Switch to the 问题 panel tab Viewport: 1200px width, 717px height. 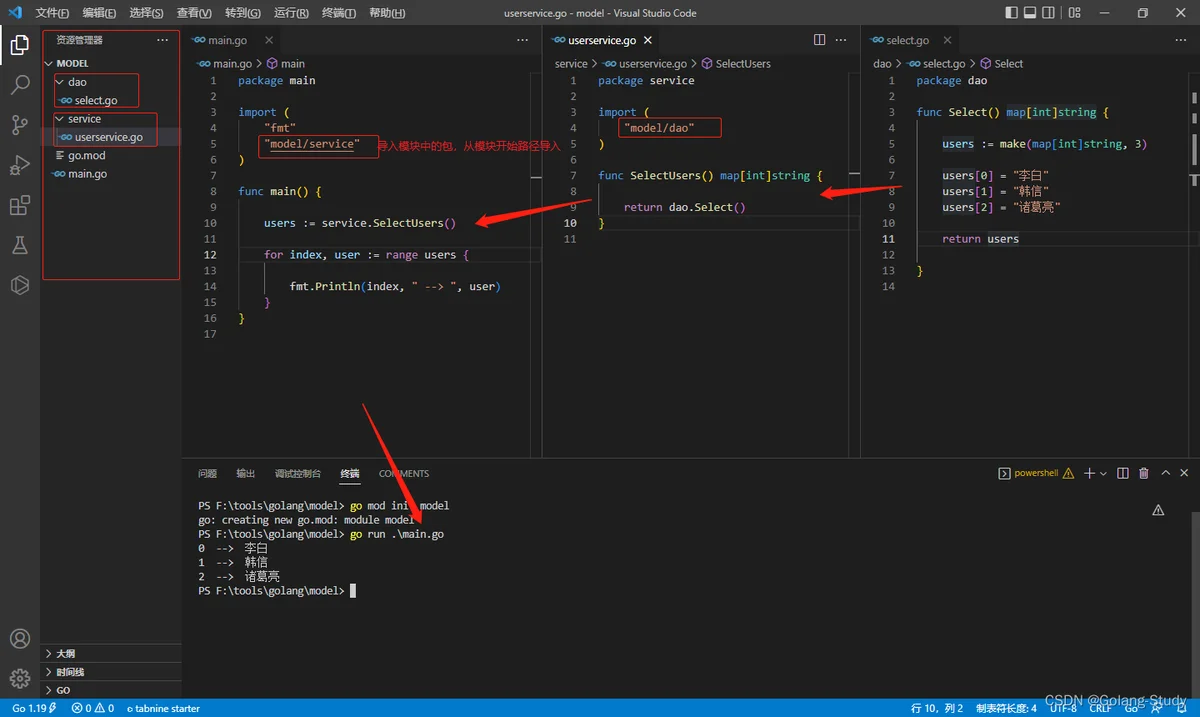point(207,473)
